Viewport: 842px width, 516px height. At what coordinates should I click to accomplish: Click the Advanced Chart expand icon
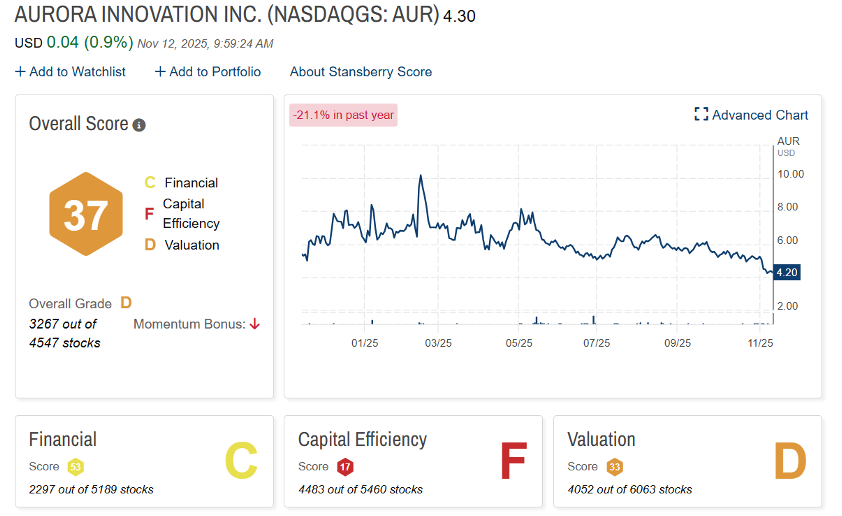pyautogui.click(x=701, y=115)
